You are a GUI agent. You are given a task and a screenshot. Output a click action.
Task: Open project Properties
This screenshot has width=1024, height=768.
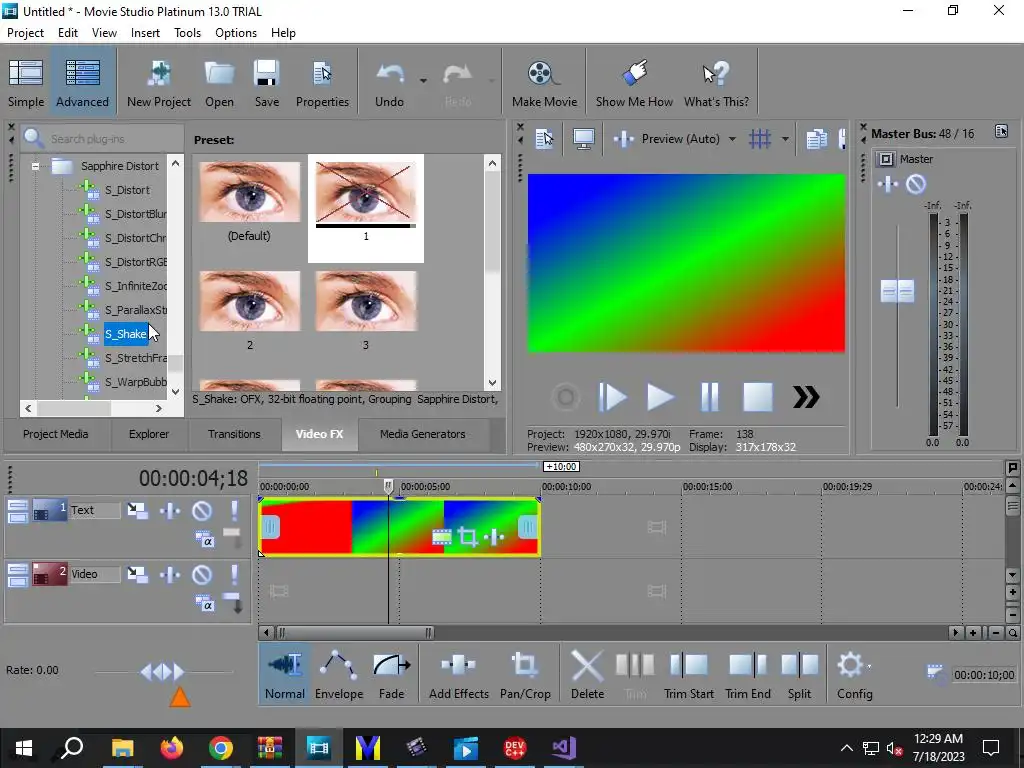[322, 82]
